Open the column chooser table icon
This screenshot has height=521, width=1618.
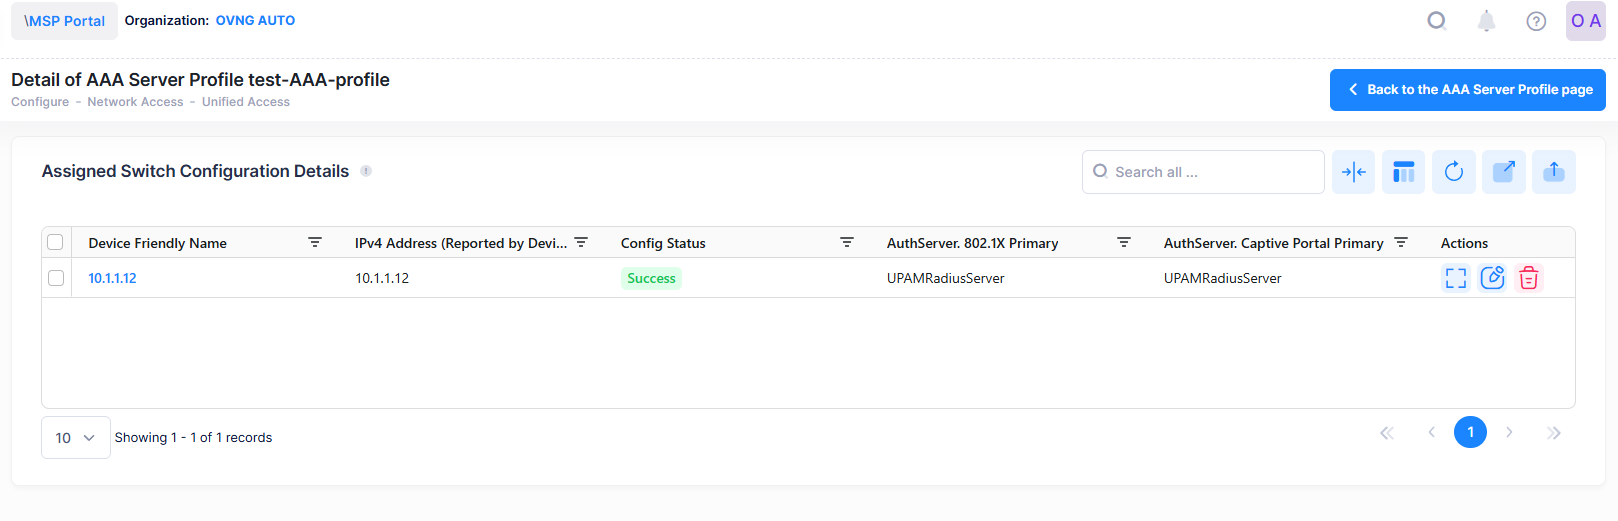click(1403, 172)
